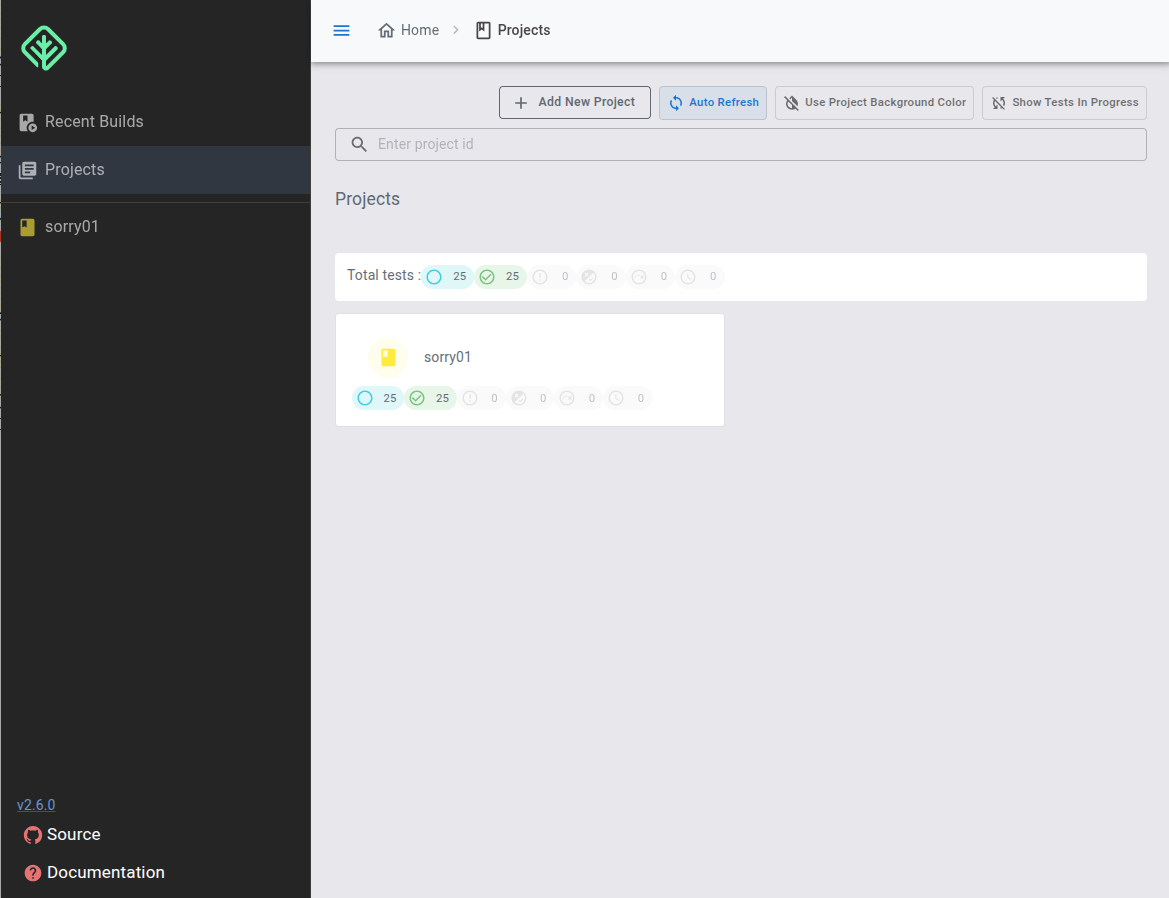Click the Projects breadcrumb book icon

483,31
